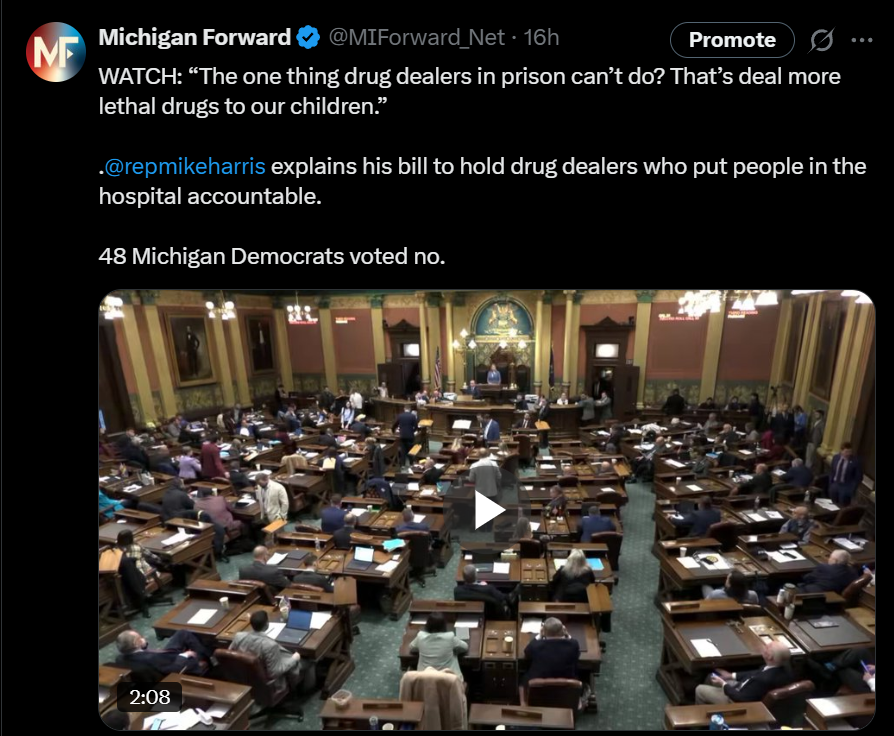Click the left wall portrait in the video
The height and width of the screenshot is (736, 894).
pyautogui.click(x=190, y=347)
